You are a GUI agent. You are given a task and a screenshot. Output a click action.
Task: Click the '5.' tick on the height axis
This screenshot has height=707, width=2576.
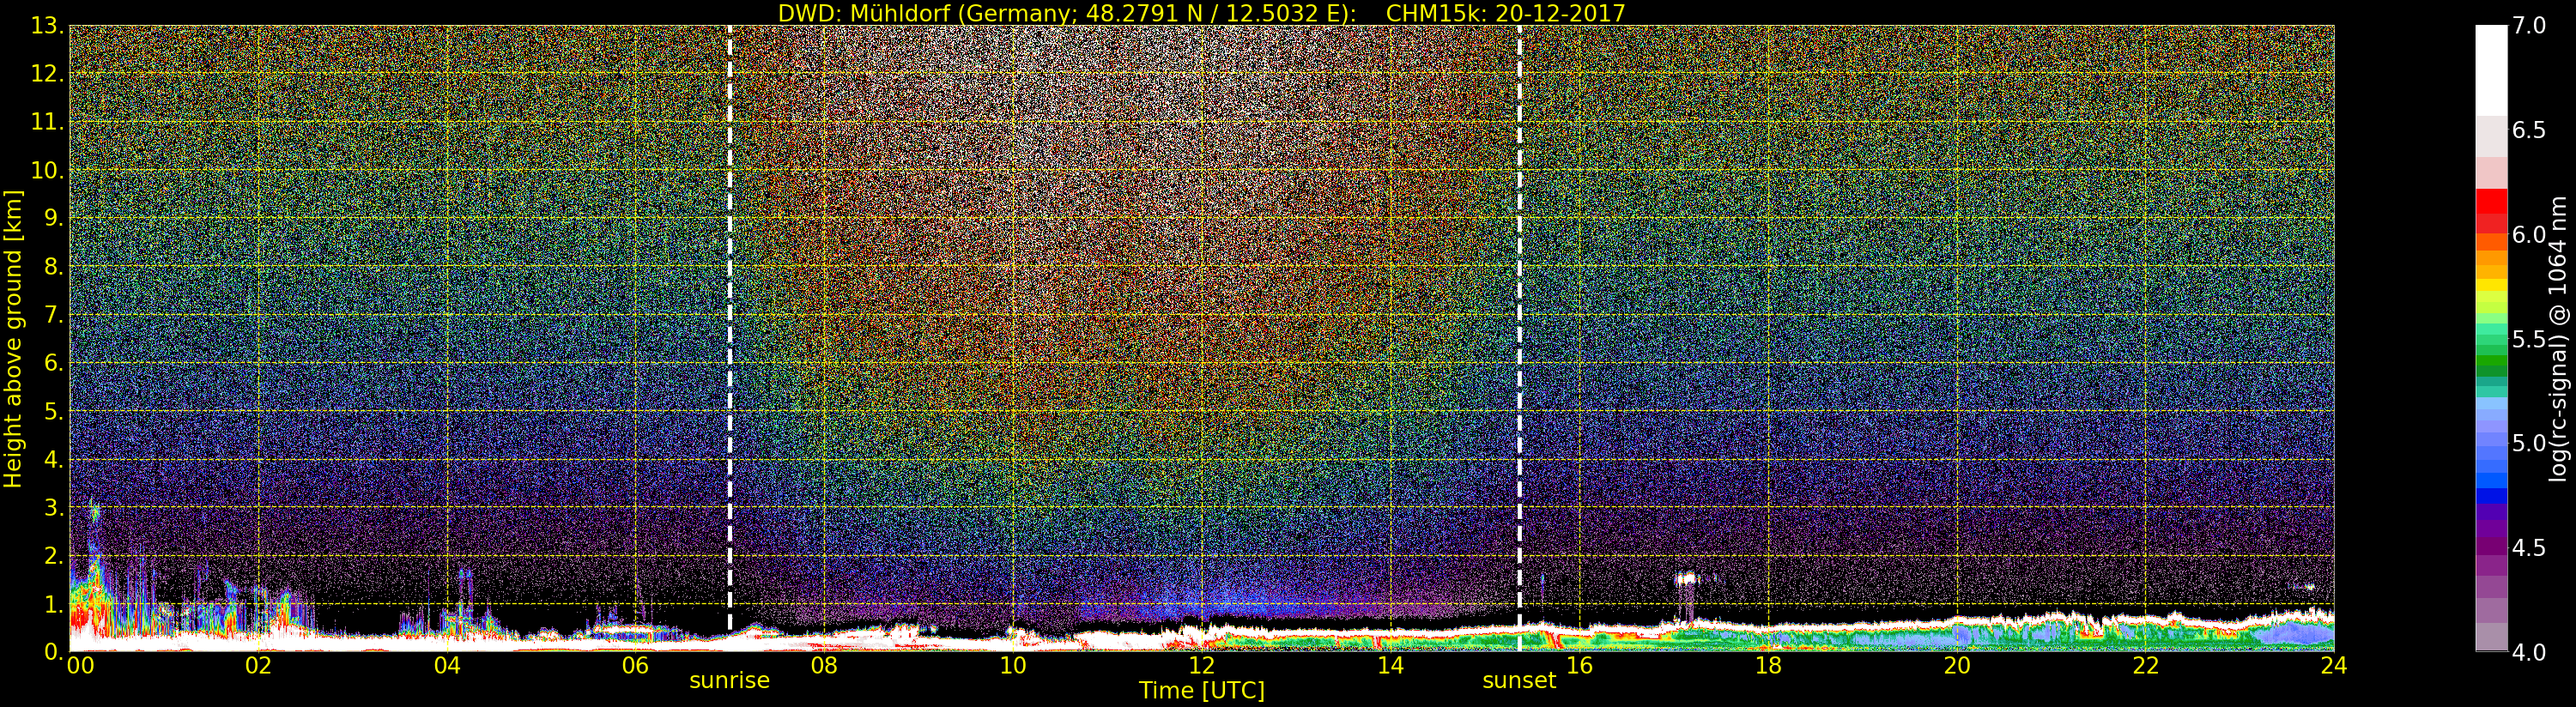point(54,411)
